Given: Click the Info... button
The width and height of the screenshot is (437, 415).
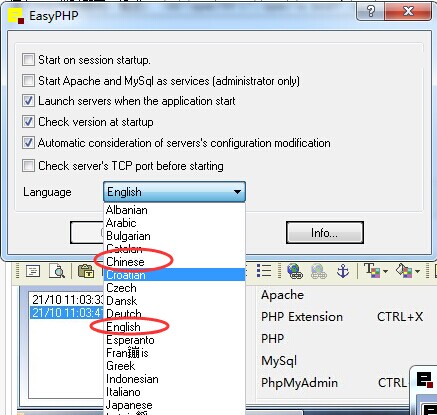Looking at the screenshot, I should click(325, 233).
